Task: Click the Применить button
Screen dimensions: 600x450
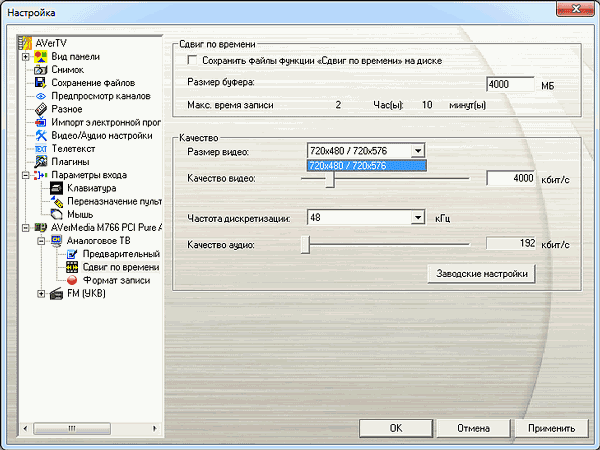Action: click(551, 428)
